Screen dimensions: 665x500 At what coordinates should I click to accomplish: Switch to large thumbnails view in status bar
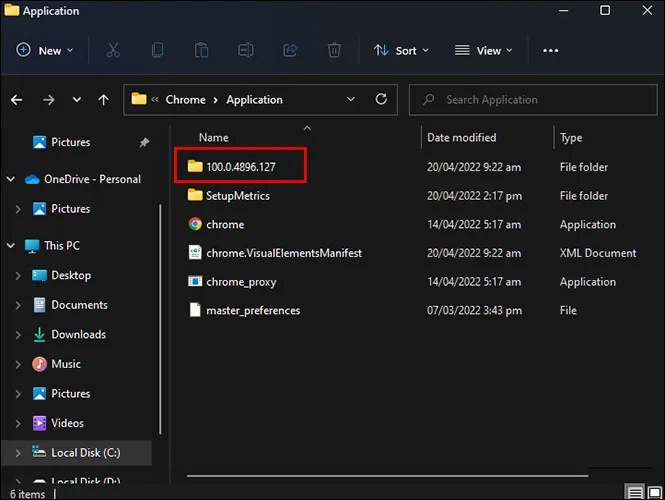point(655,492)
